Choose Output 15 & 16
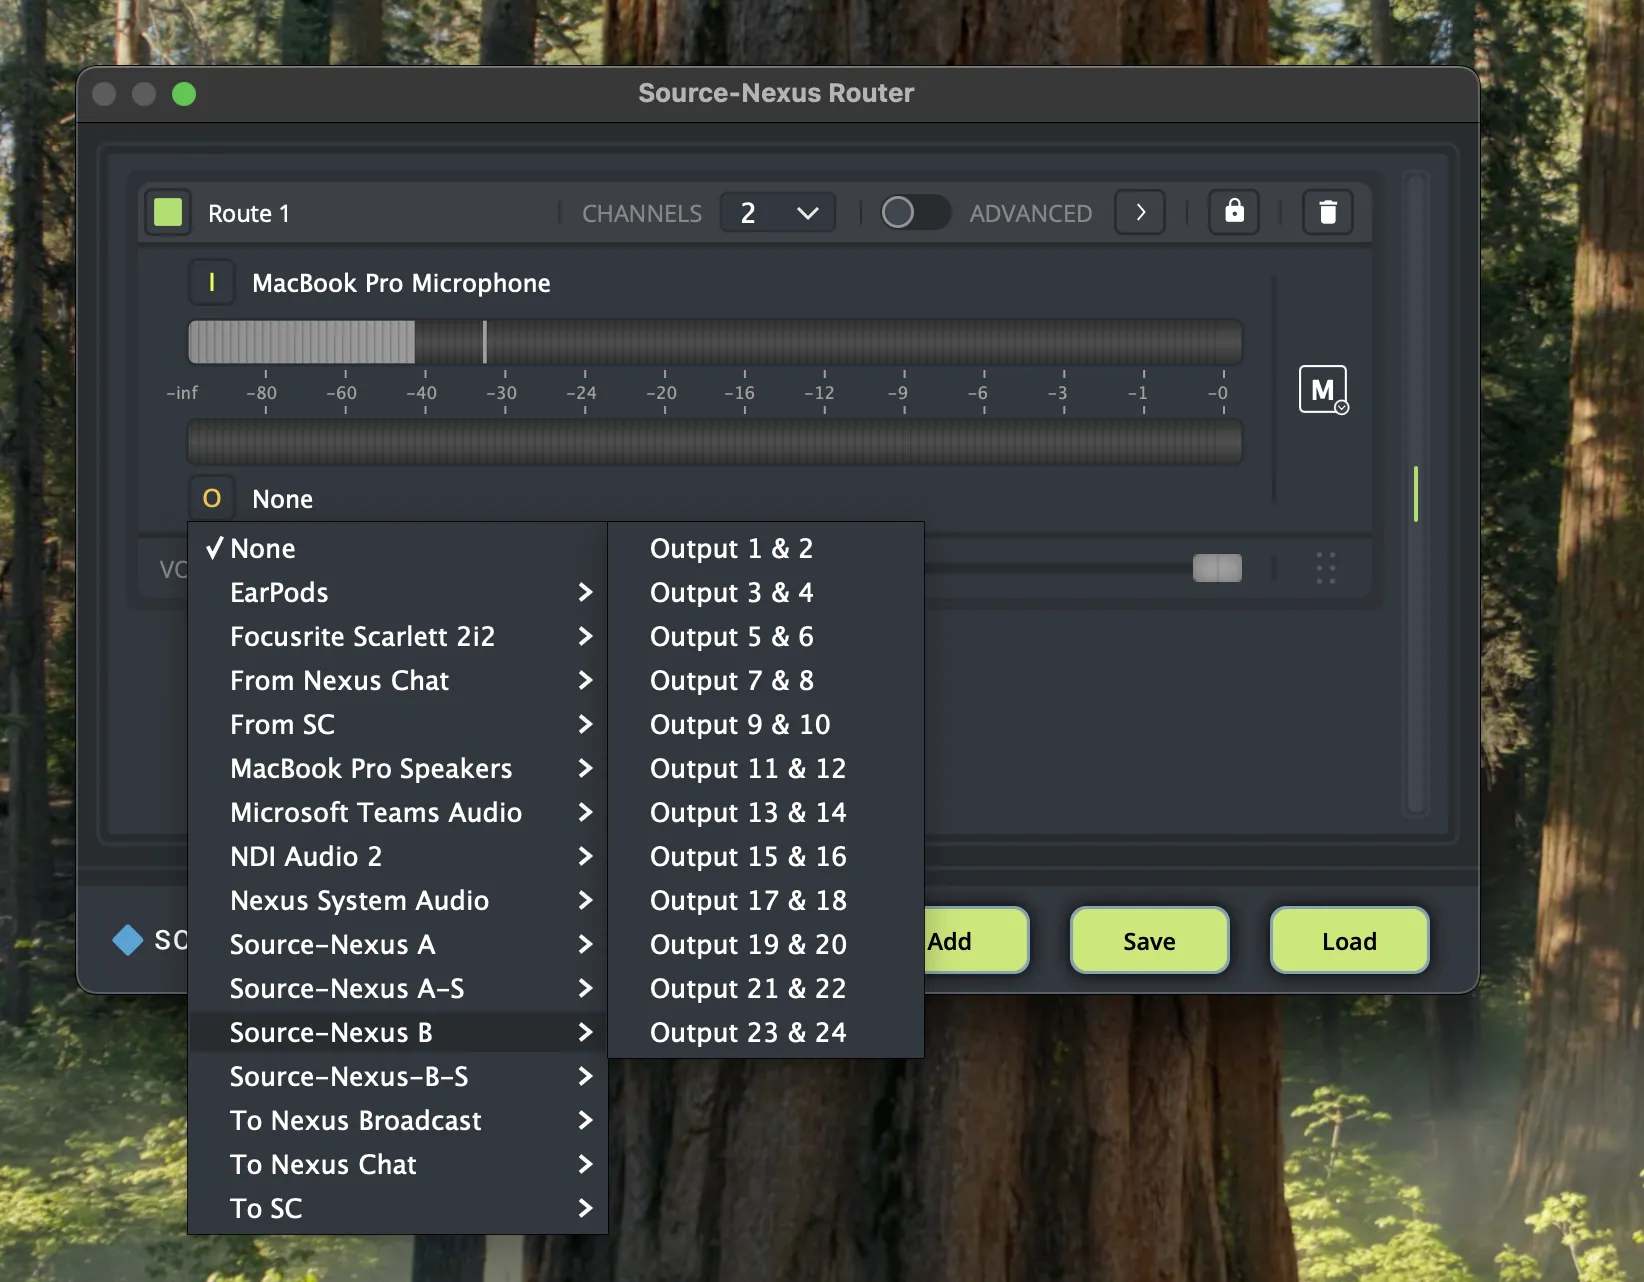Viewport: 1644px width, 1282px height. [x=766, y=856]
